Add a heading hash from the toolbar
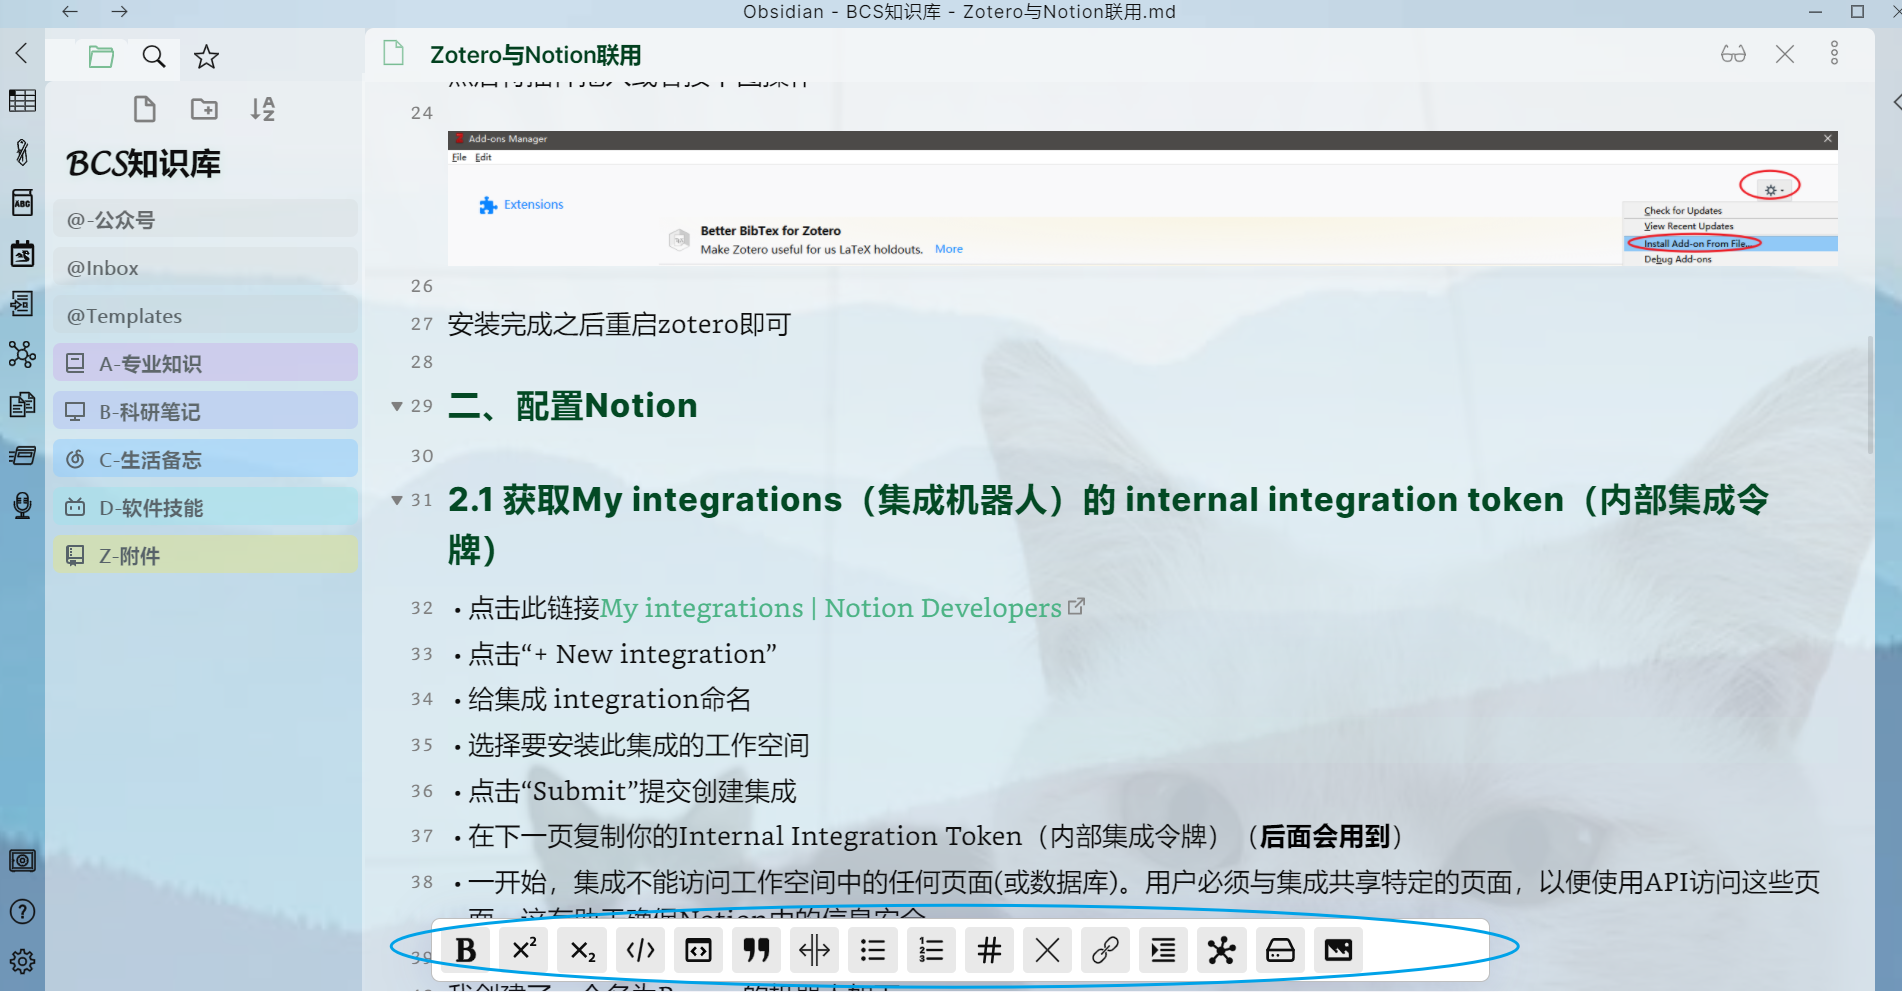The width and height of the screenshot is (1902, 992). click(989, 950)
